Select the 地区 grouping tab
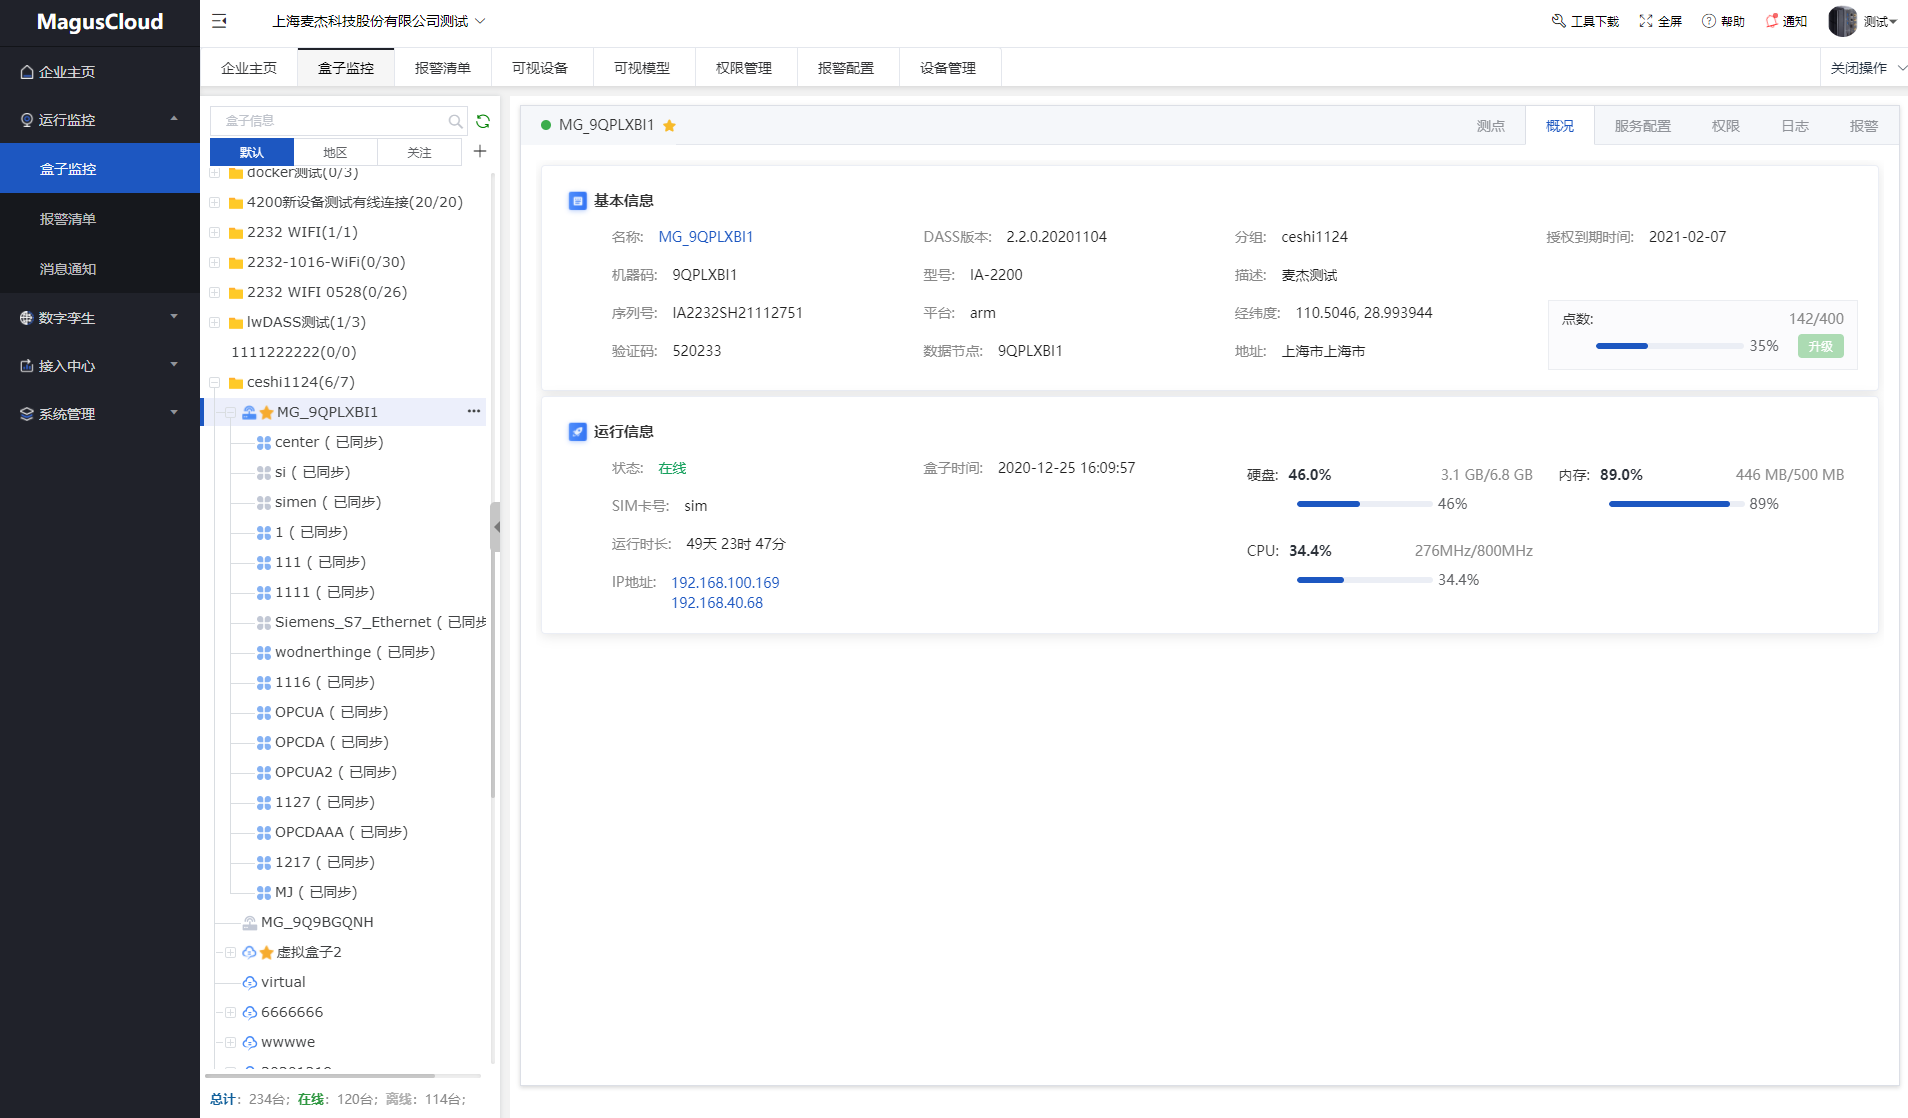 pos(336,152)
